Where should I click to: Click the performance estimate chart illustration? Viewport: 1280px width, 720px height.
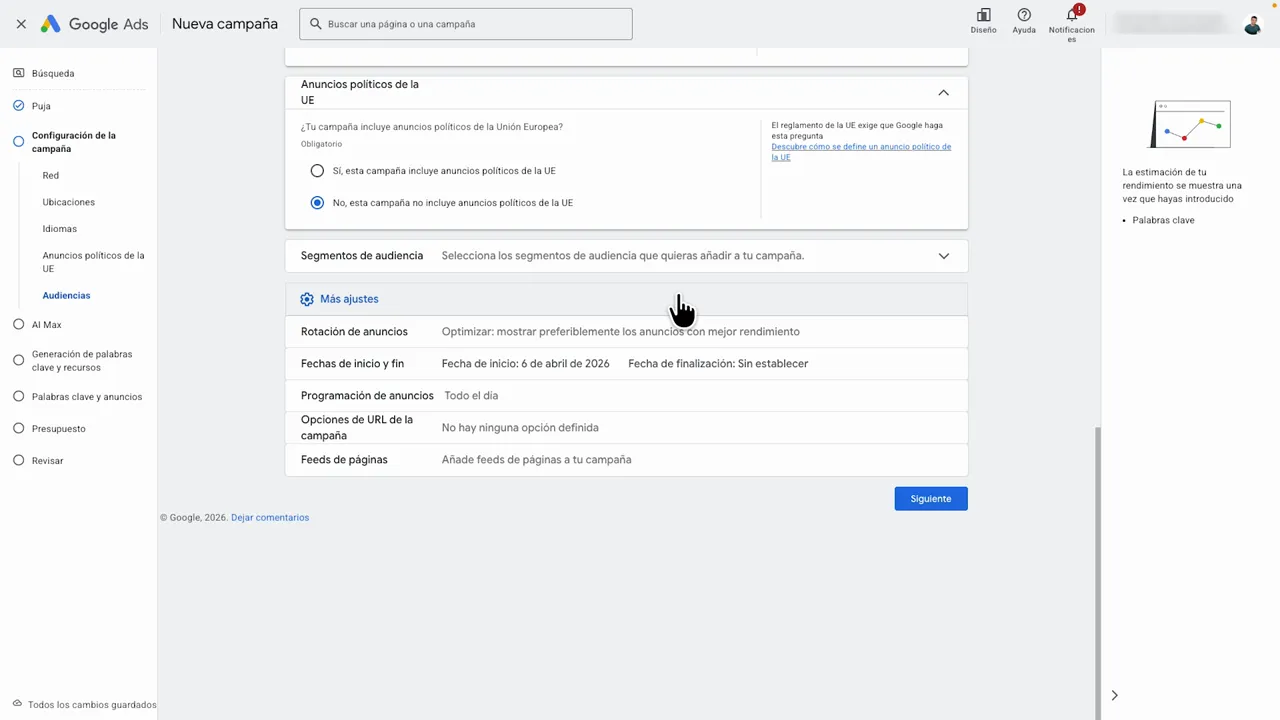1190,124
